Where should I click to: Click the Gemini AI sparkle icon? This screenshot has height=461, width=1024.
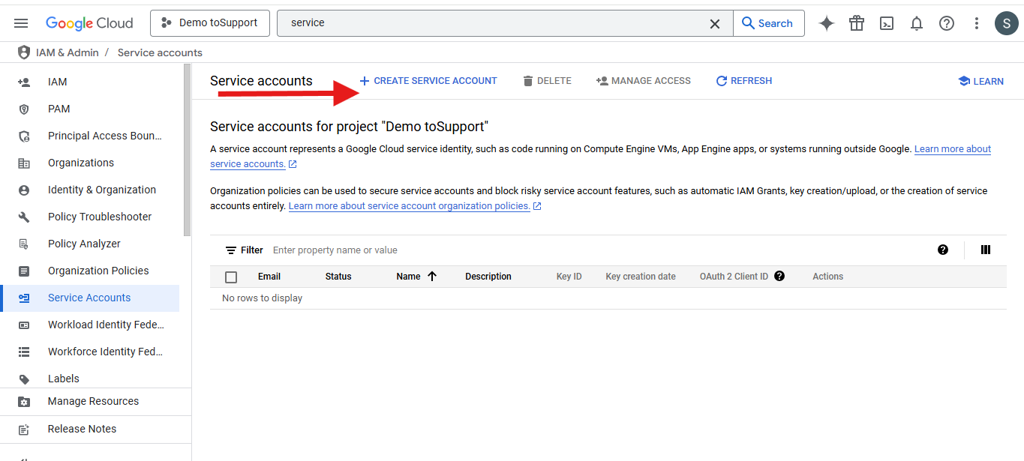(826, 23)
